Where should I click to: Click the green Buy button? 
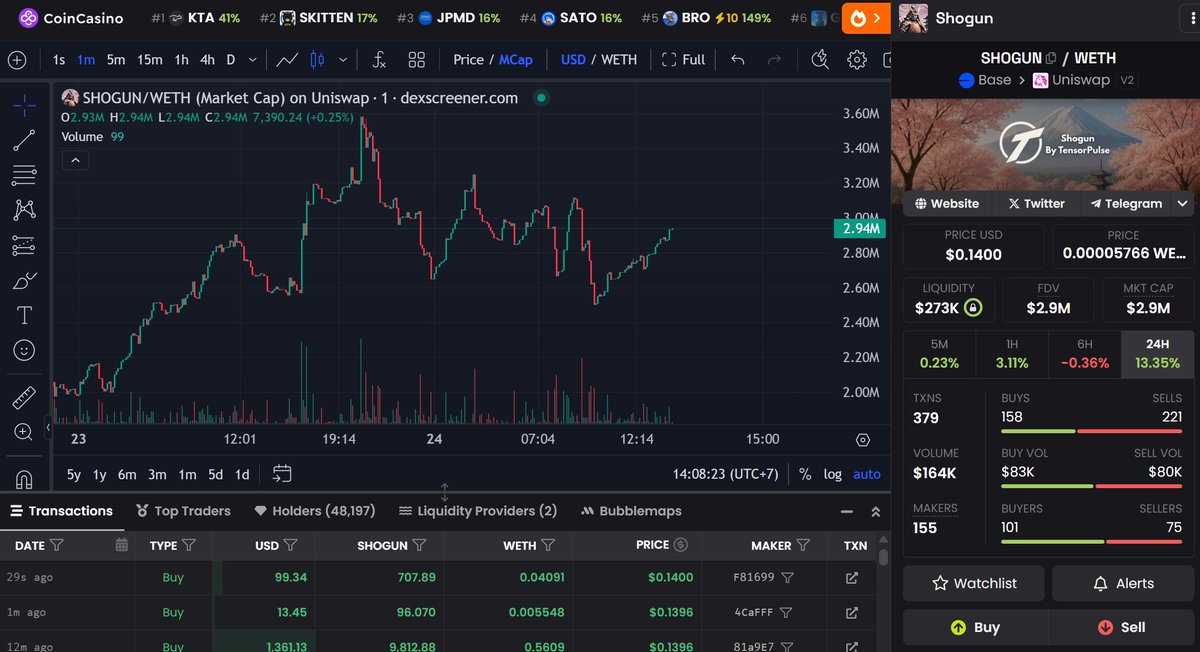975,627
